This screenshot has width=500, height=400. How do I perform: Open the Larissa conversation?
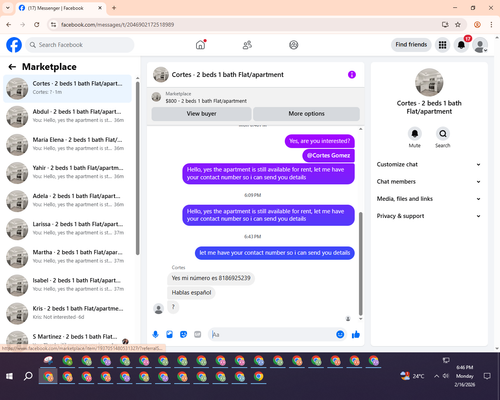pyautogui.click(x=67, y=229)
